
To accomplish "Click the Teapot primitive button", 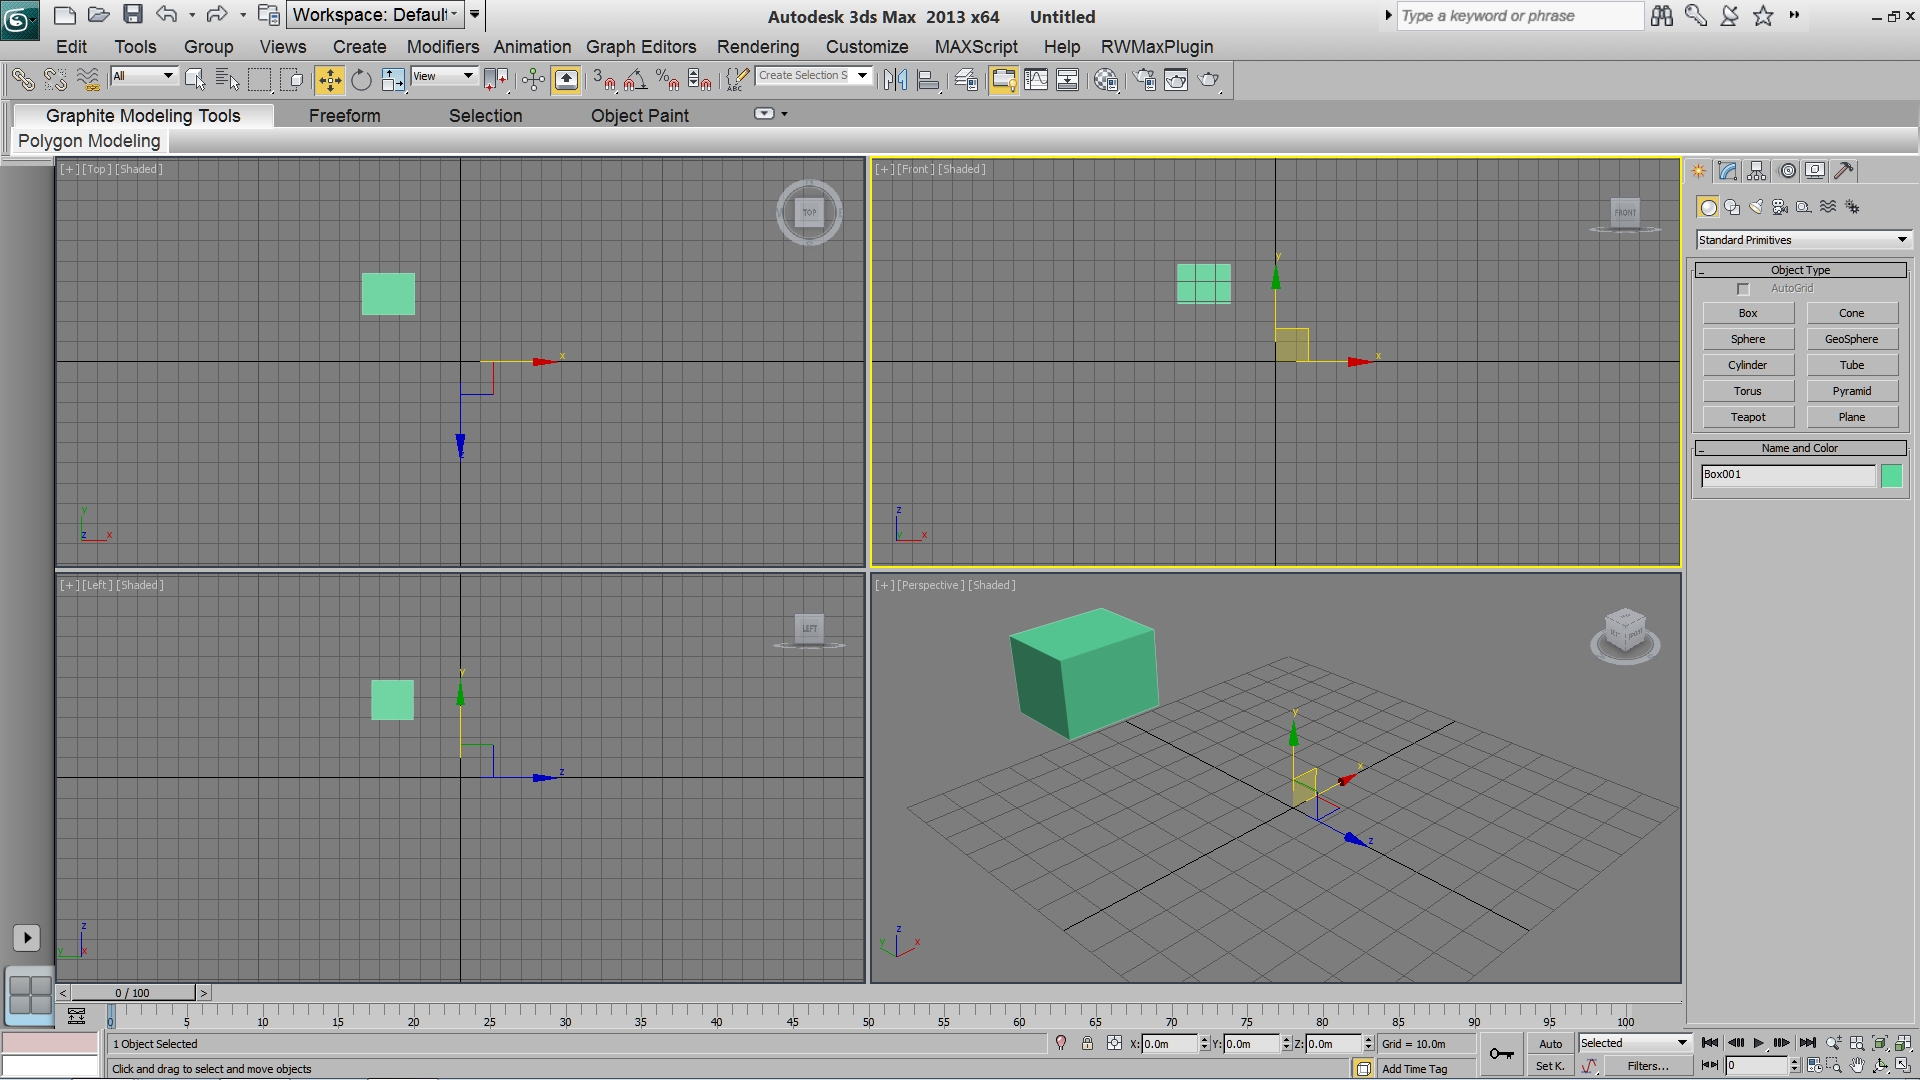I will click(x=1747, y=417).
